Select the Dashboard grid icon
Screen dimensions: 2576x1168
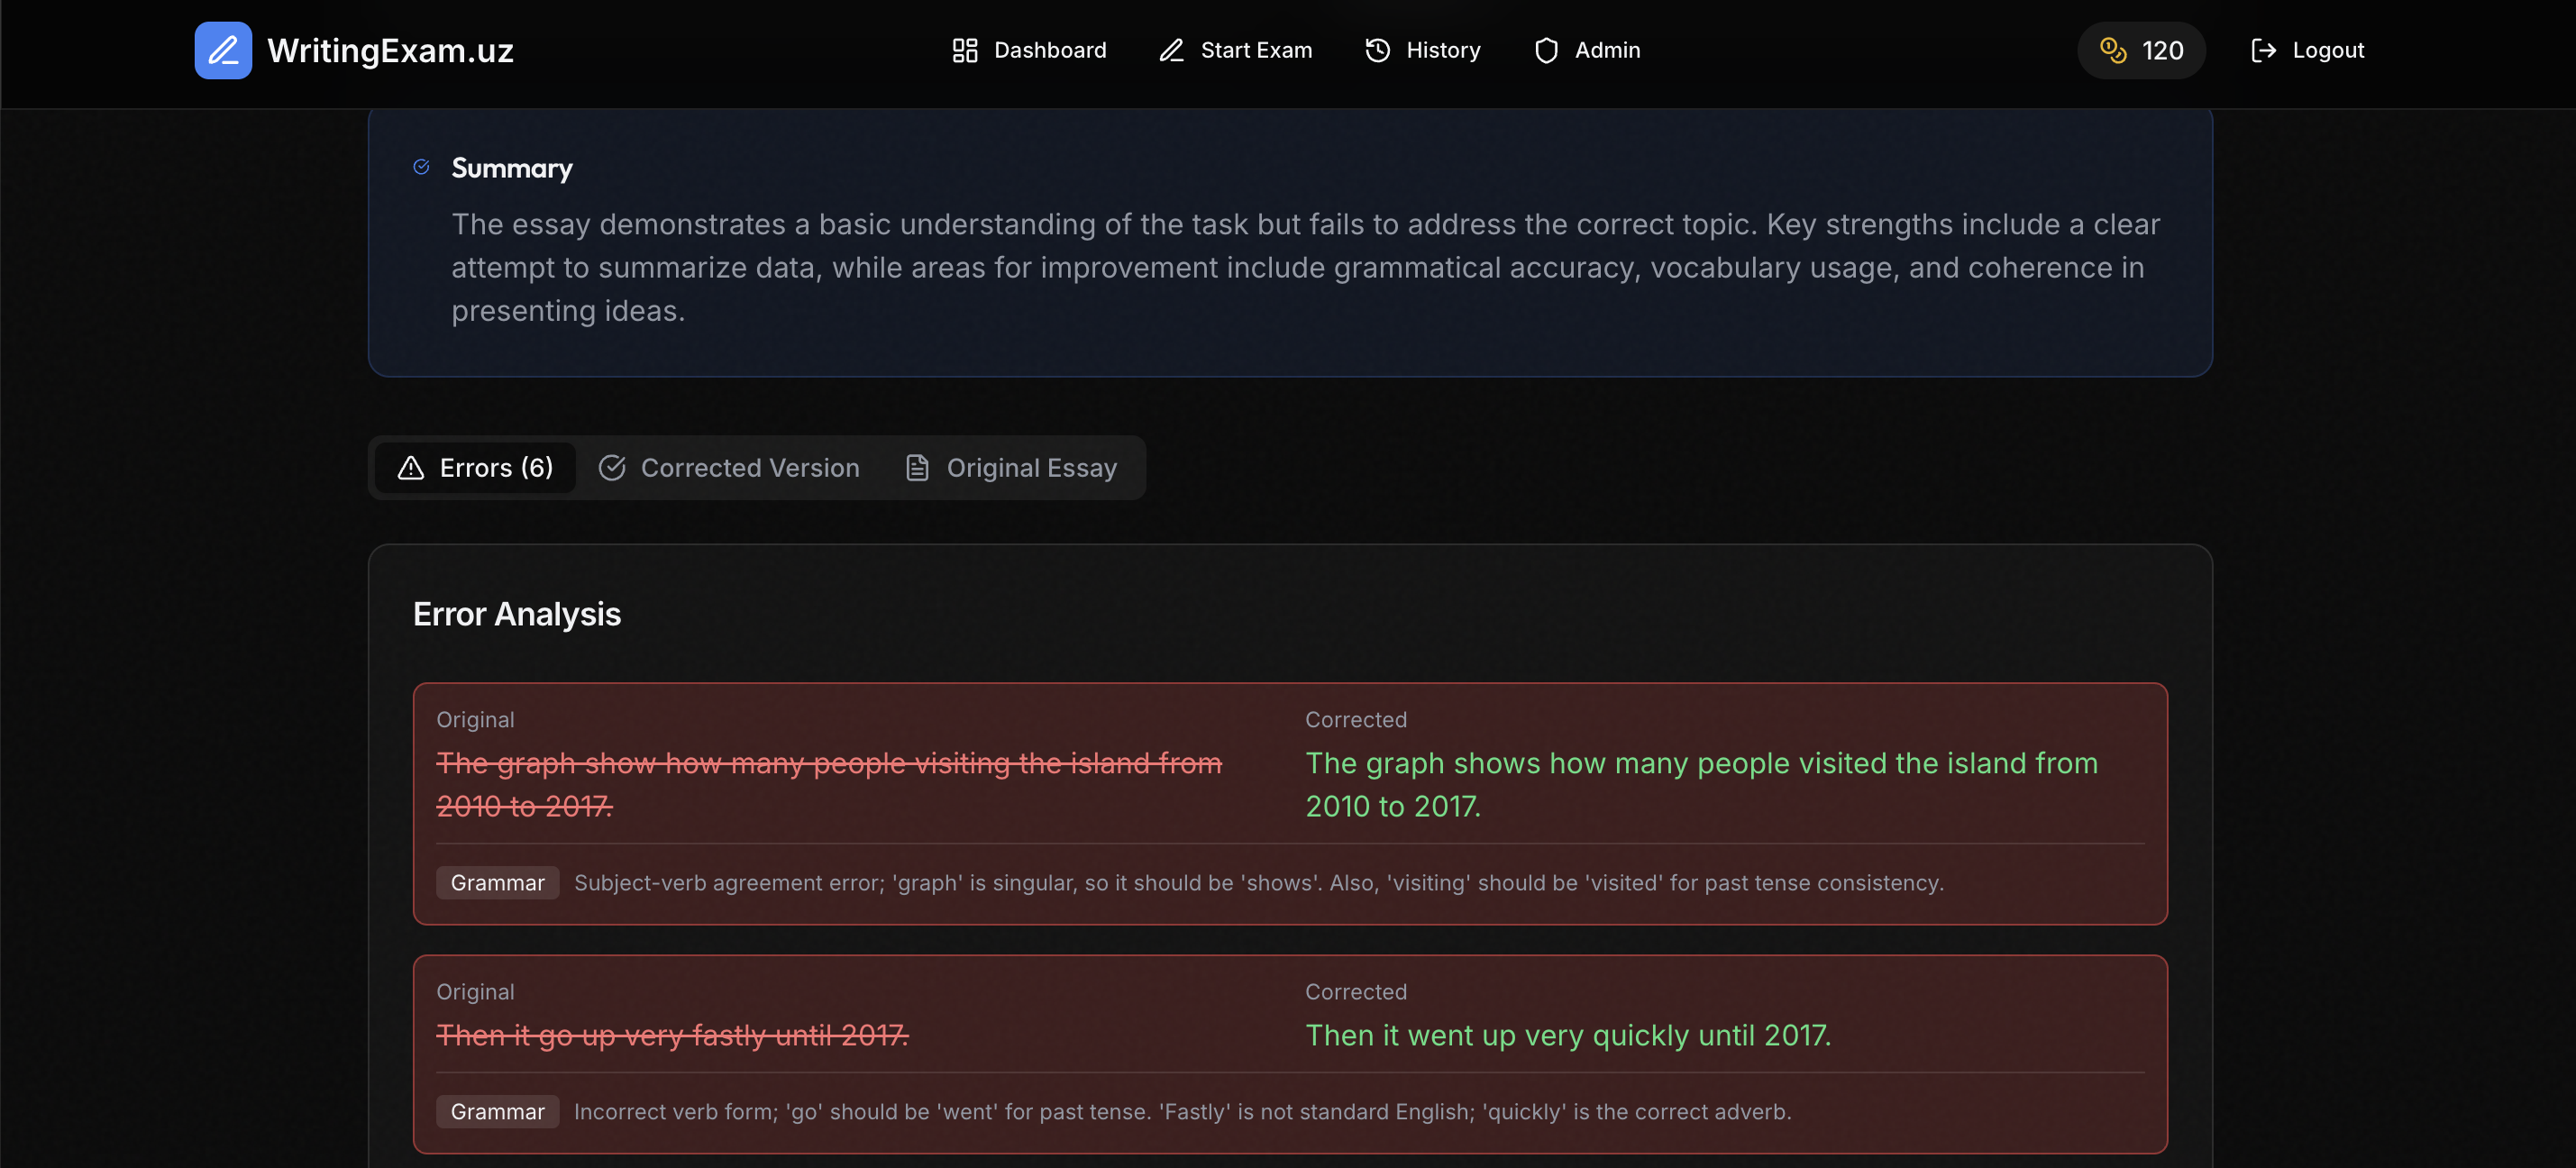point(964,50)
